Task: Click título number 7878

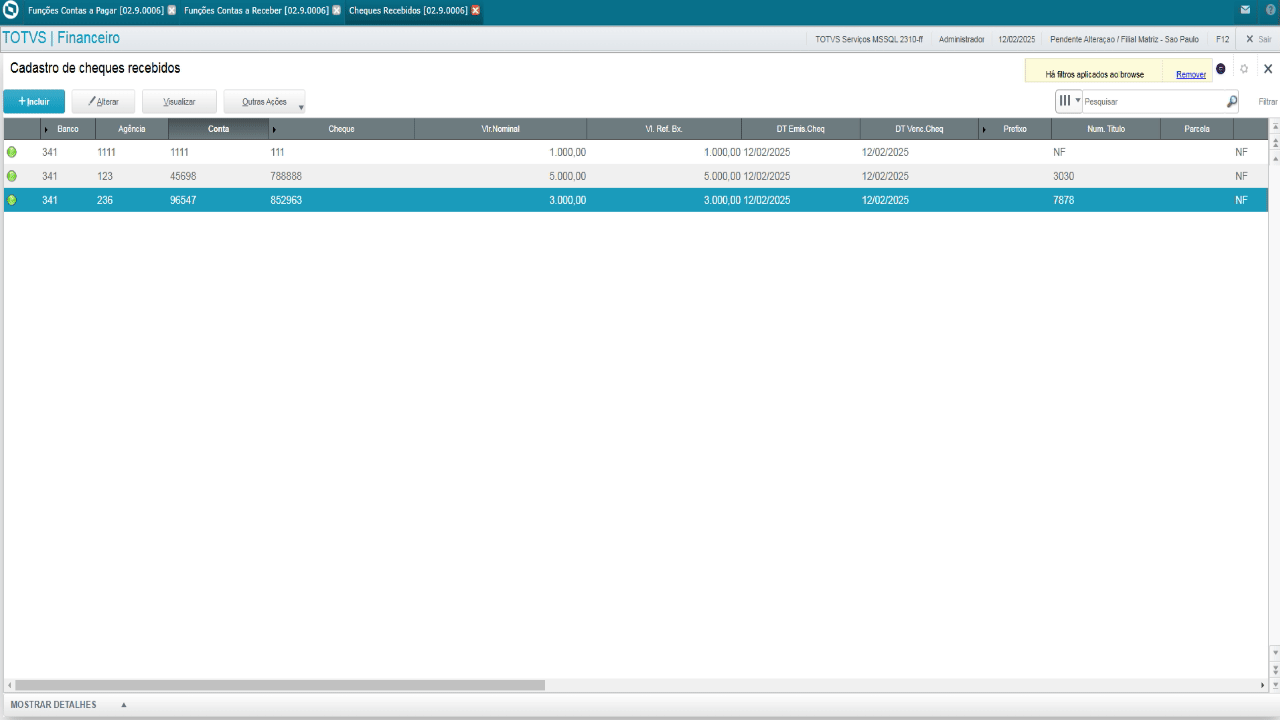Action: click(1063, 200)
